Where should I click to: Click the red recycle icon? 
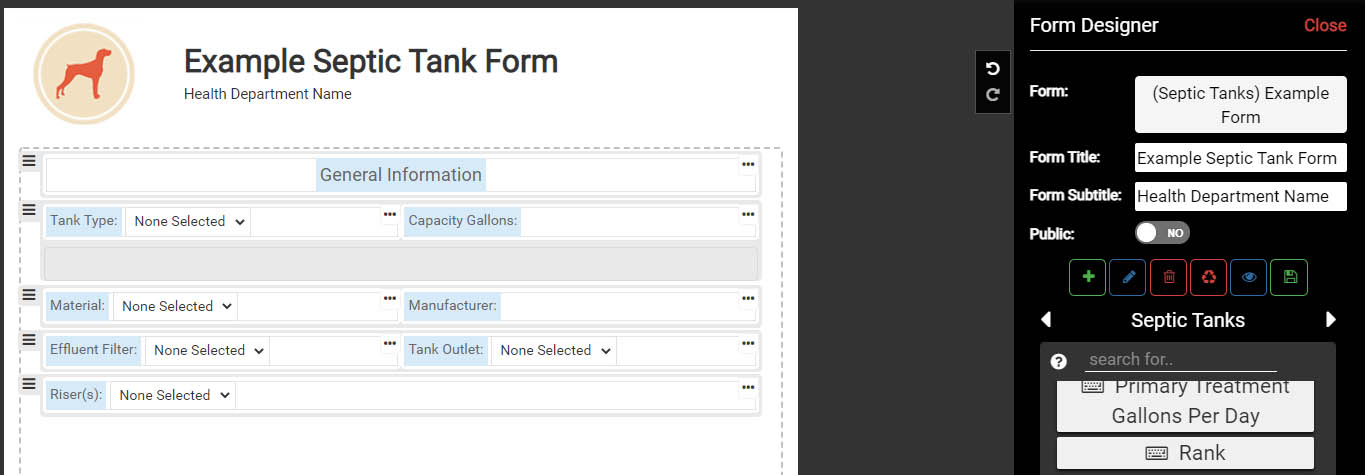tap(1208, 277)
